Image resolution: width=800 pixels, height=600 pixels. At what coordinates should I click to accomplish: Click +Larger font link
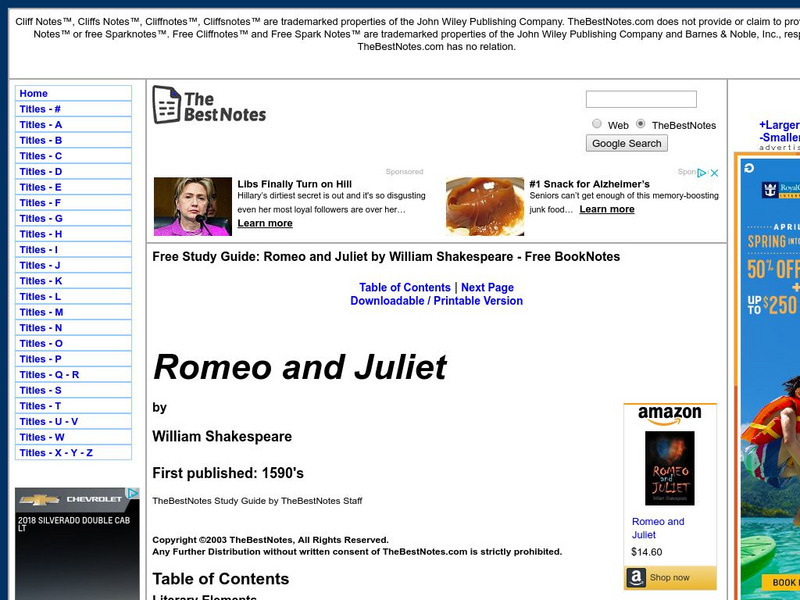coord(779,125)
